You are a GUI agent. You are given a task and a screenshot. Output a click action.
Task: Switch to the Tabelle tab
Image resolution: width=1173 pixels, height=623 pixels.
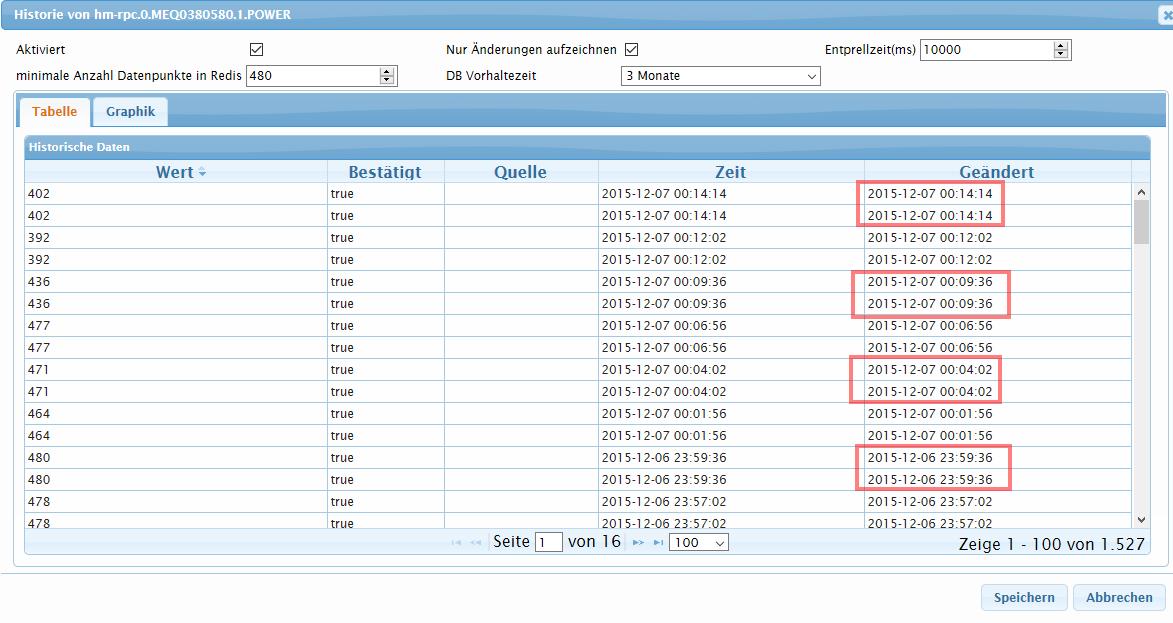click(x=55, y=111)
